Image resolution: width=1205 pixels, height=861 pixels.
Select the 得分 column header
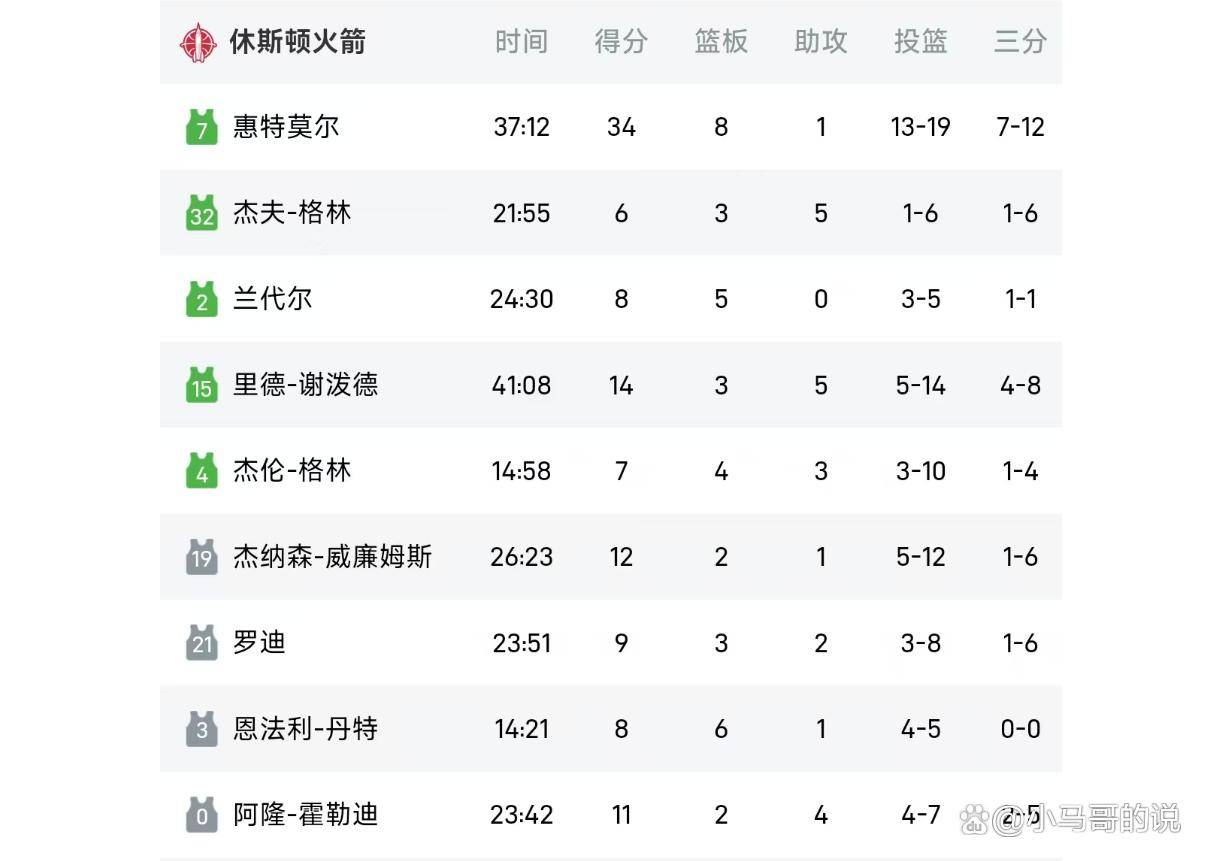[621, 41]
